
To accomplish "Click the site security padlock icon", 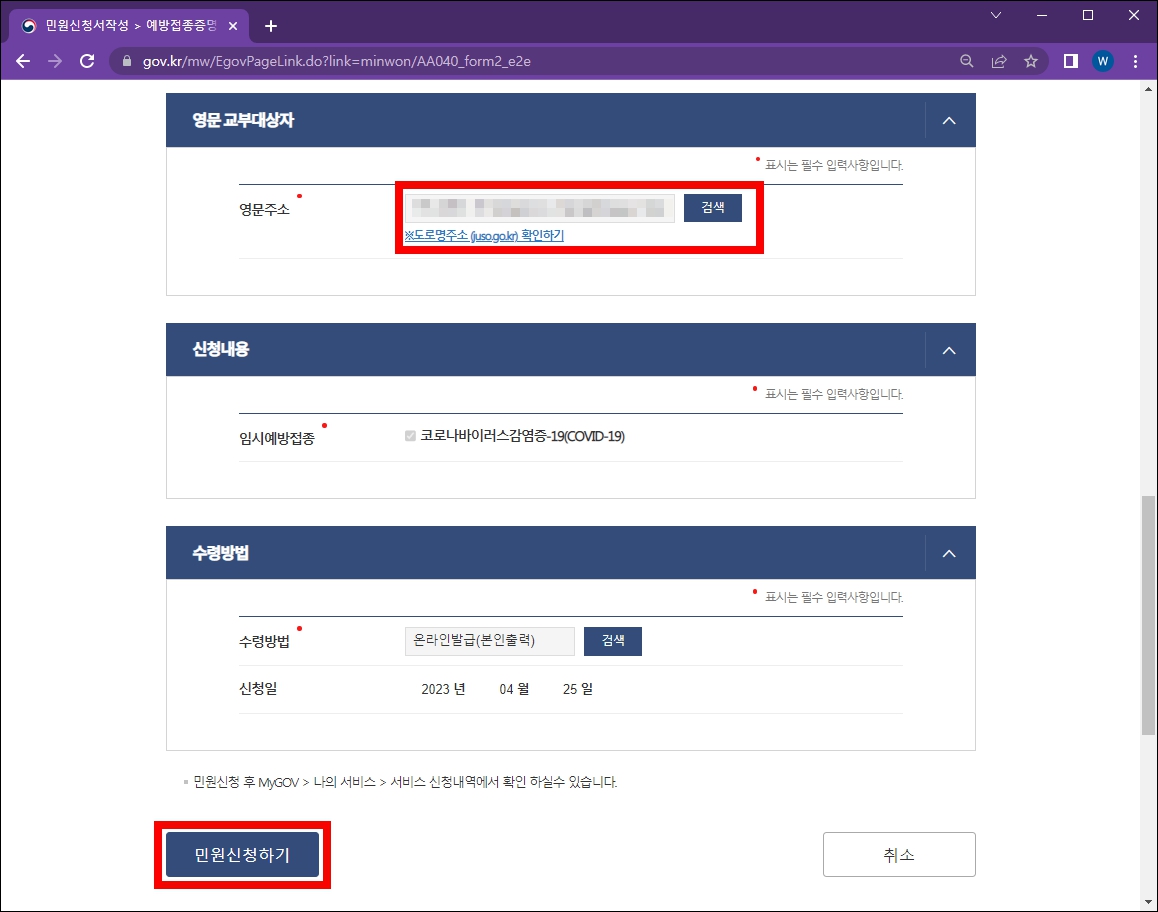I will click(x=126, y=61).
